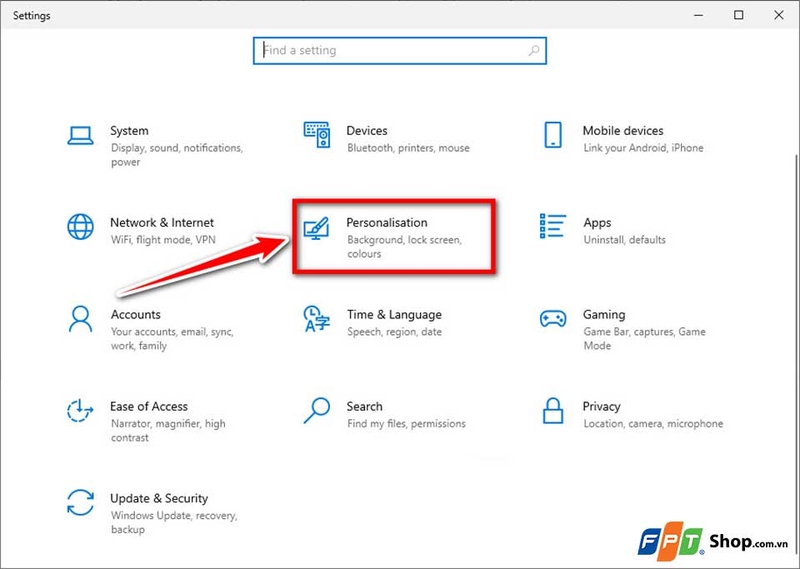Open Gaming settings title
This screenshot has height=569, width=800.
[x=604, y=315]
